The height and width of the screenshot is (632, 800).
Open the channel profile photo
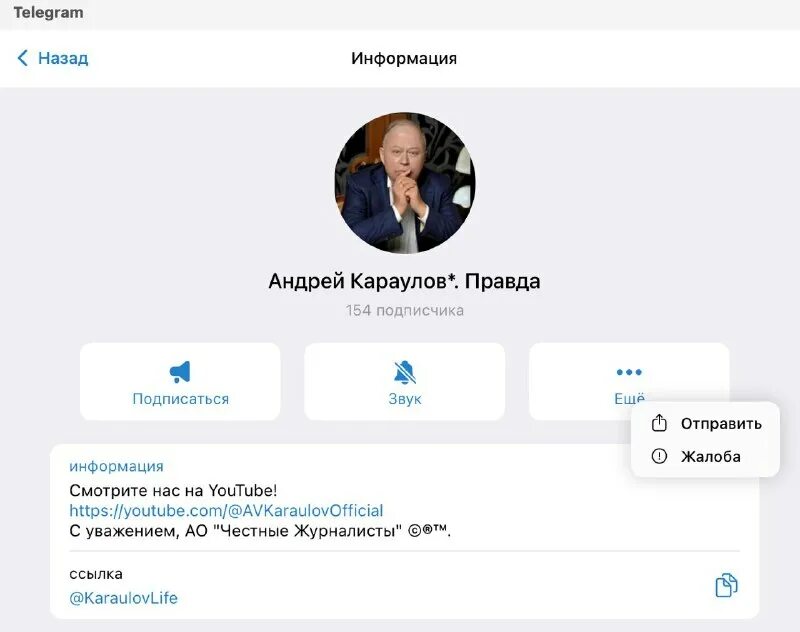(405, 183)
